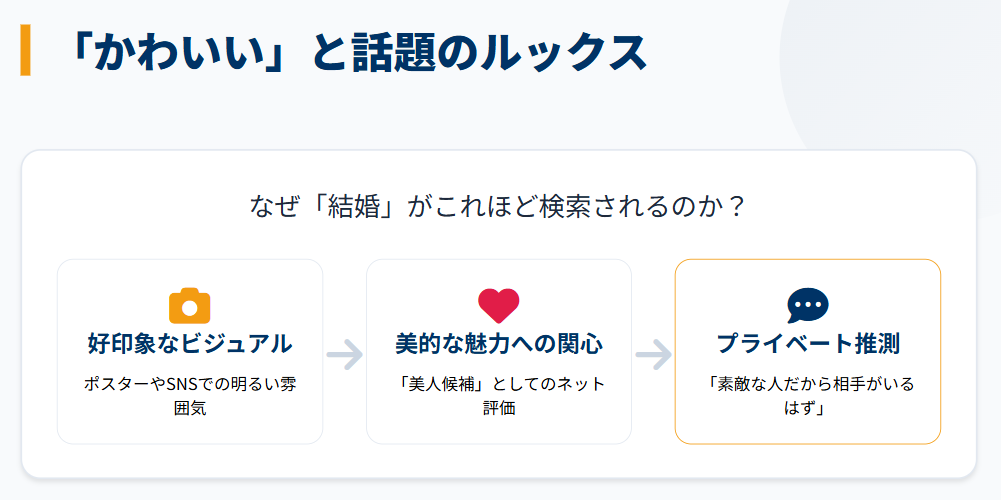Viewport: 1001px width, 500px height.
Task: Click the orange accent bar beside the title
Action: pyautogui.click(x=25, y=51)
